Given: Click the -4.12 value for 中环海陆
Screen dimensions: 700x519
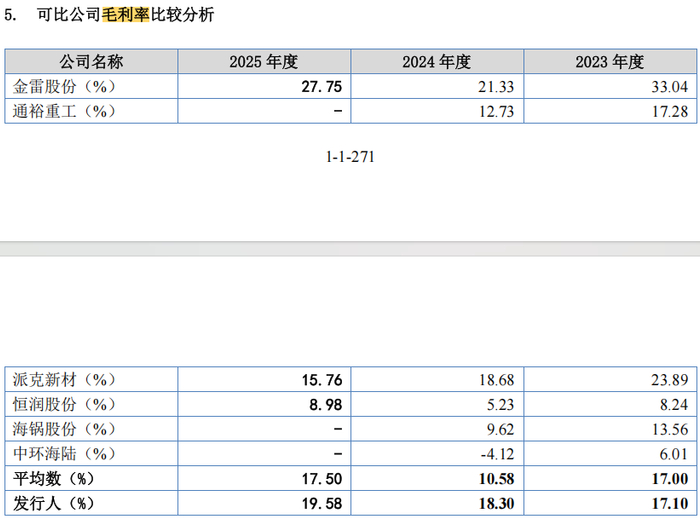Looking at the screenshot, I should (497, 454).
